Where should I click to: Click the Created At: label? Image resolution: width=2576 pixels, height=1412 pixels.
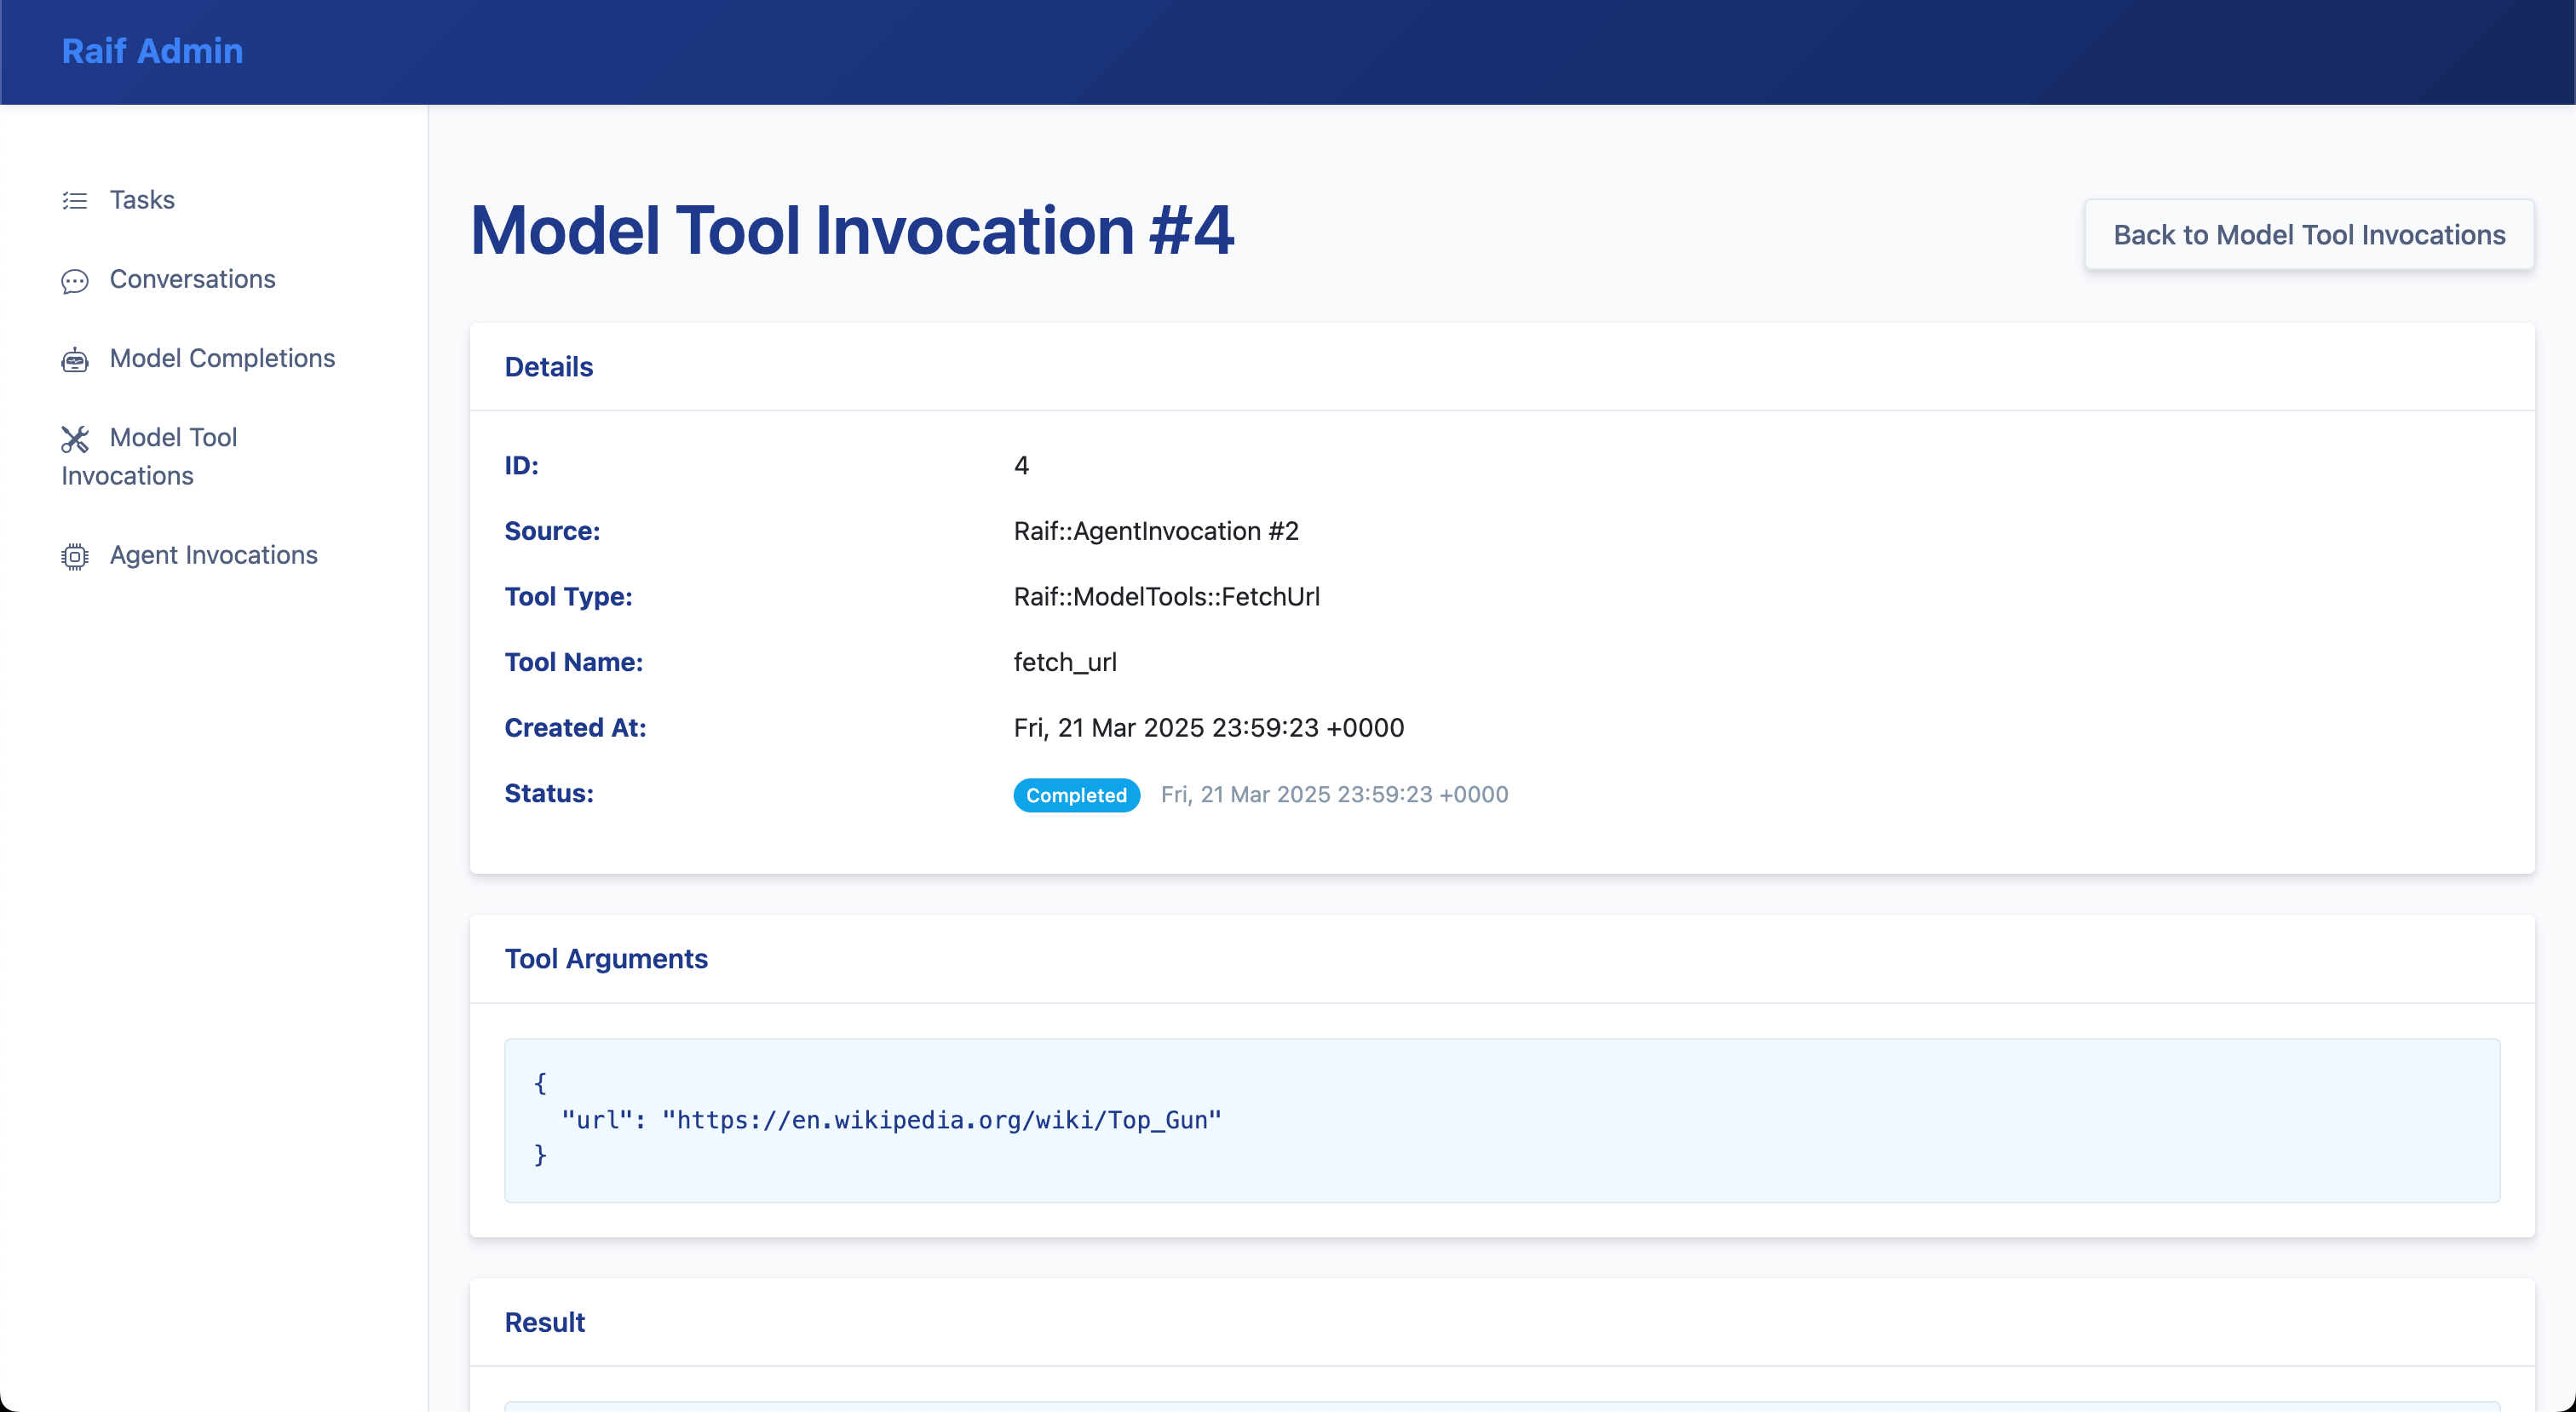coord(576,728)
